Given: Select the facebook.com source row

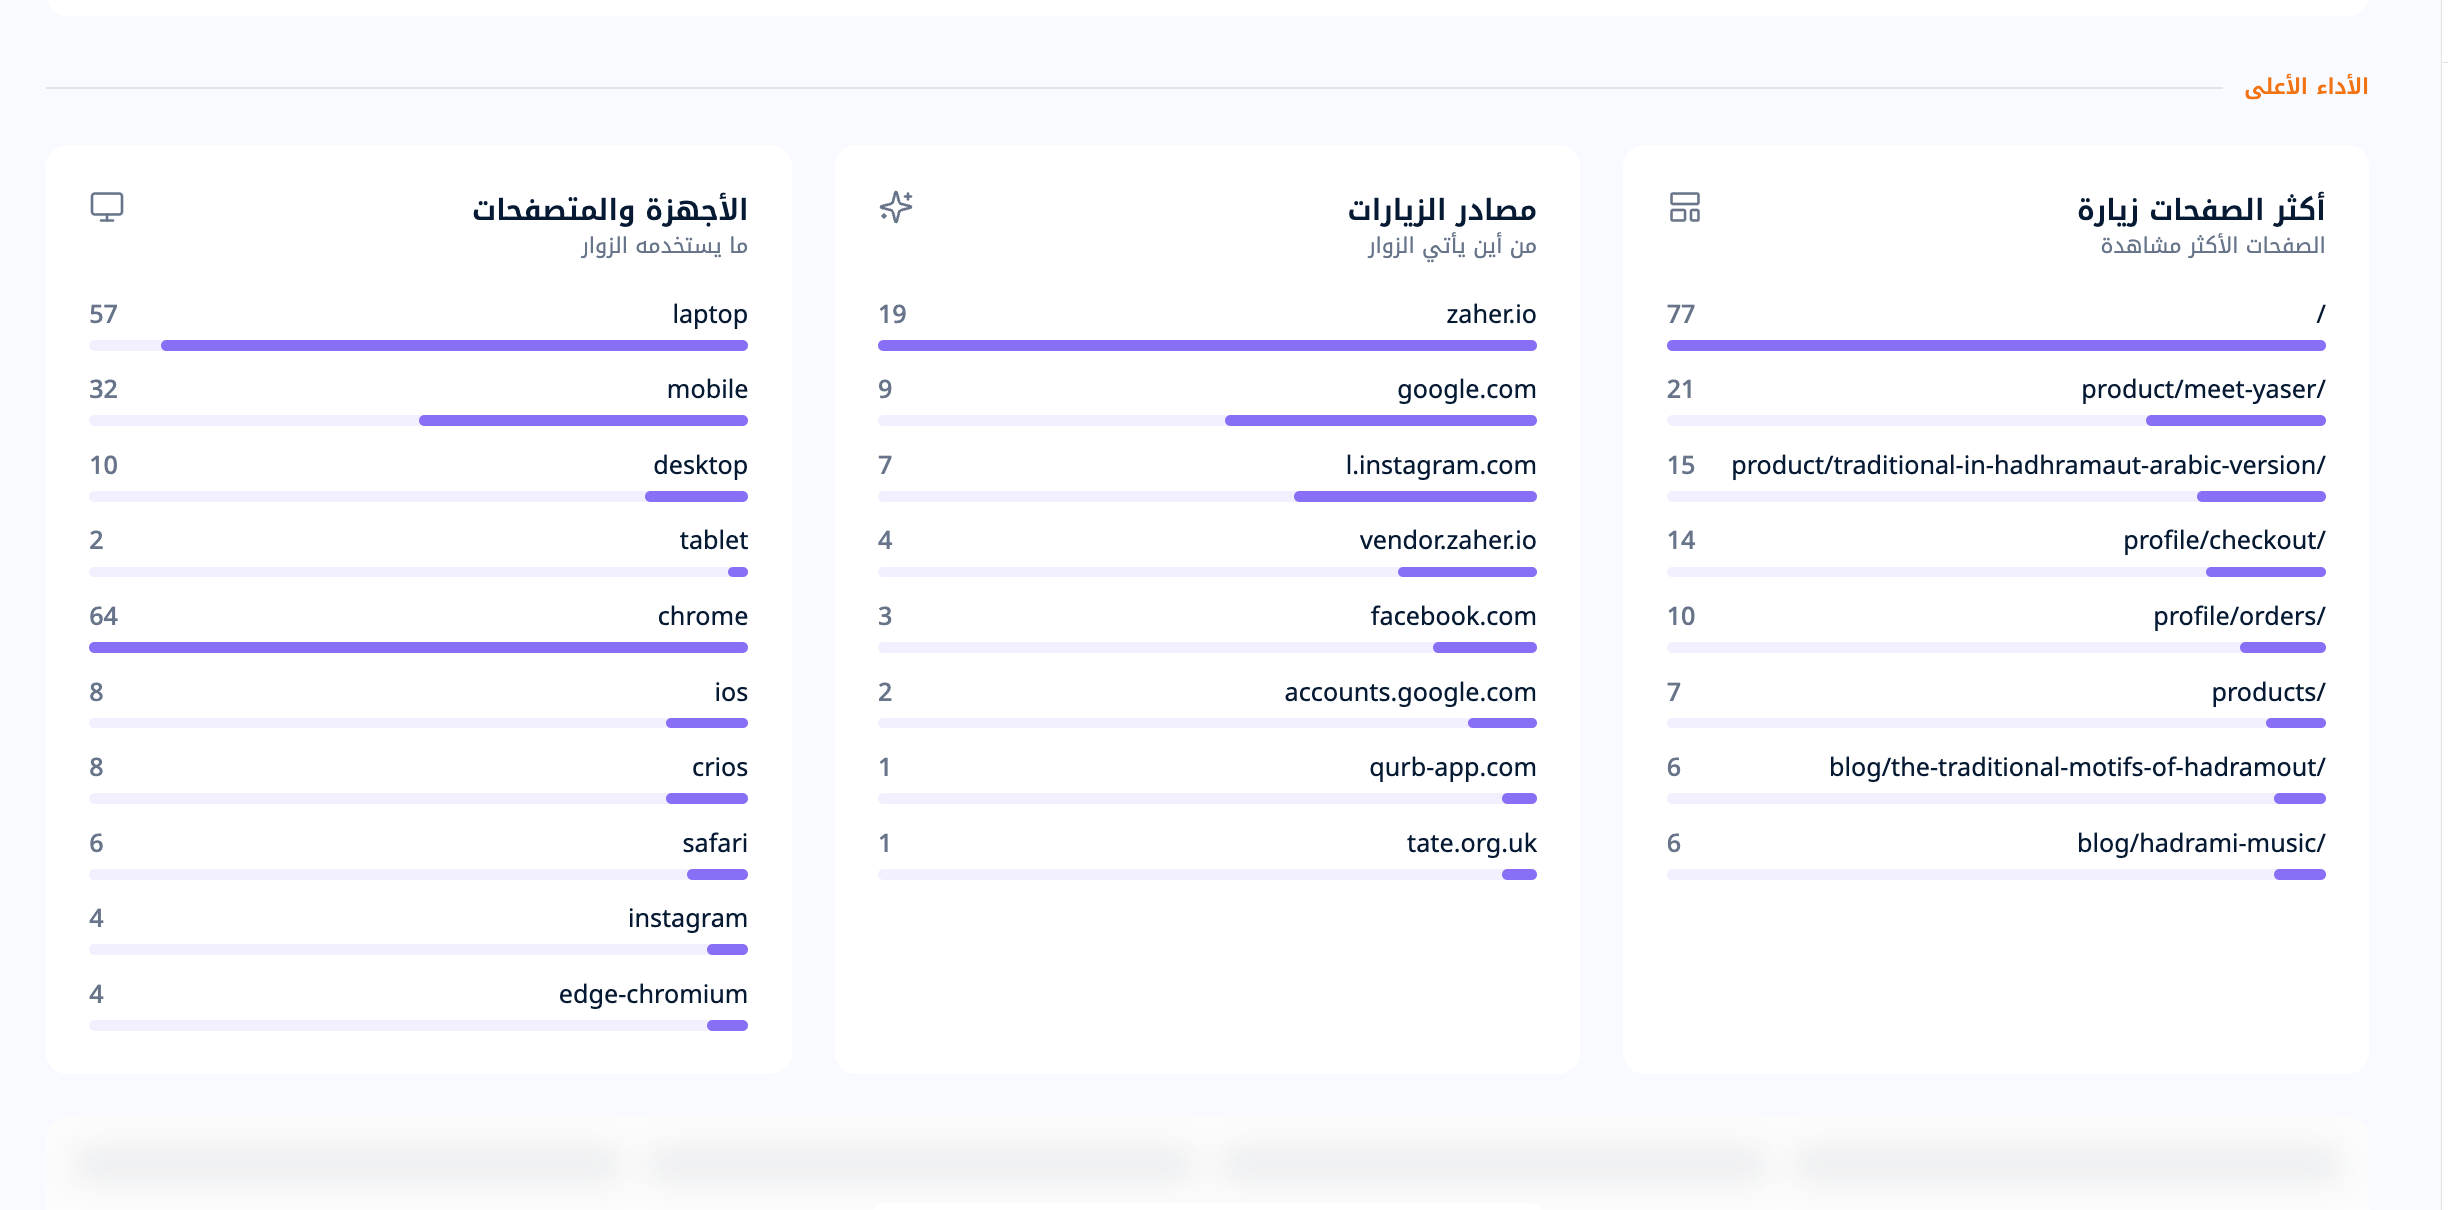Looking at the screenshot, I should click(x=1207, y=629).
